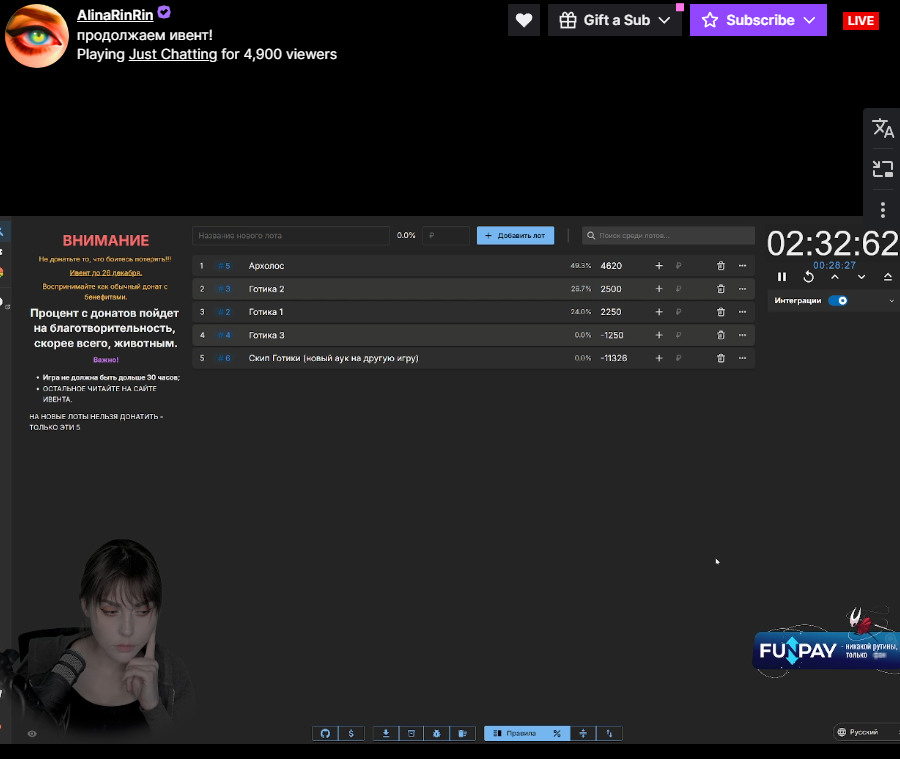Click the archive box toolbar icon

411,733
